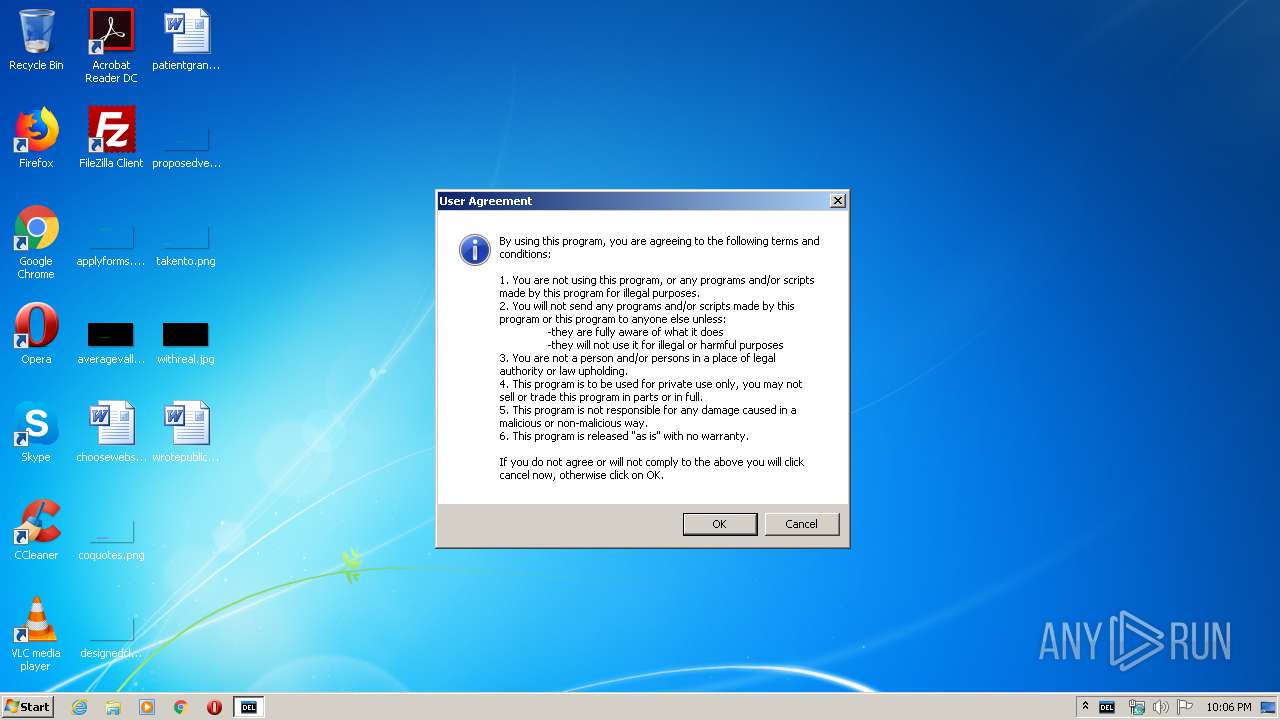Select the patientgran Word document icon

[x=186, y=40]
